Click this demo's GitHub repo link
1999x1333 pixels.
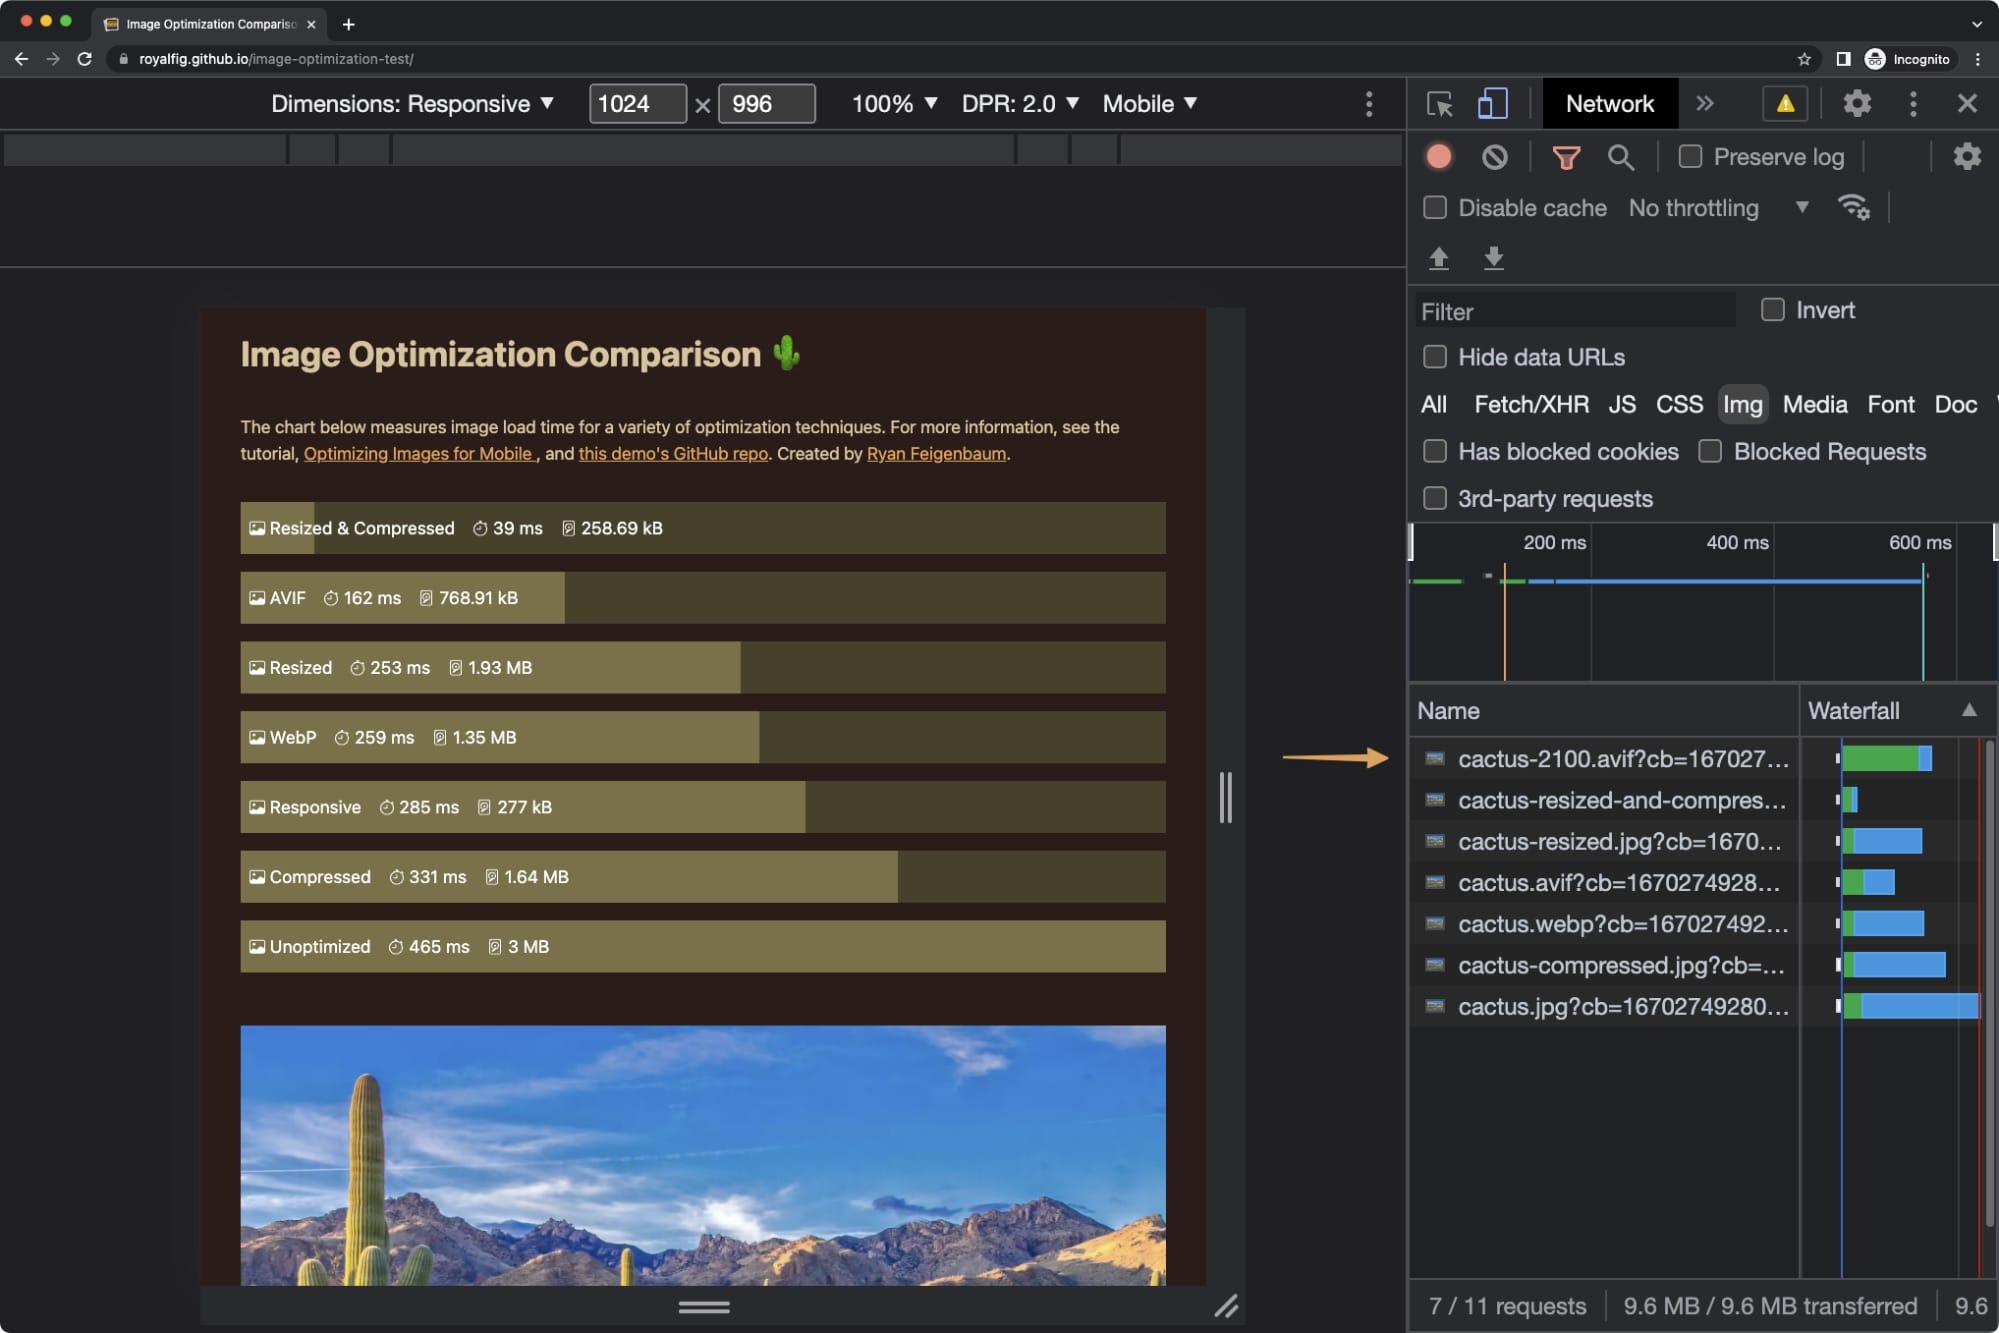672,454
